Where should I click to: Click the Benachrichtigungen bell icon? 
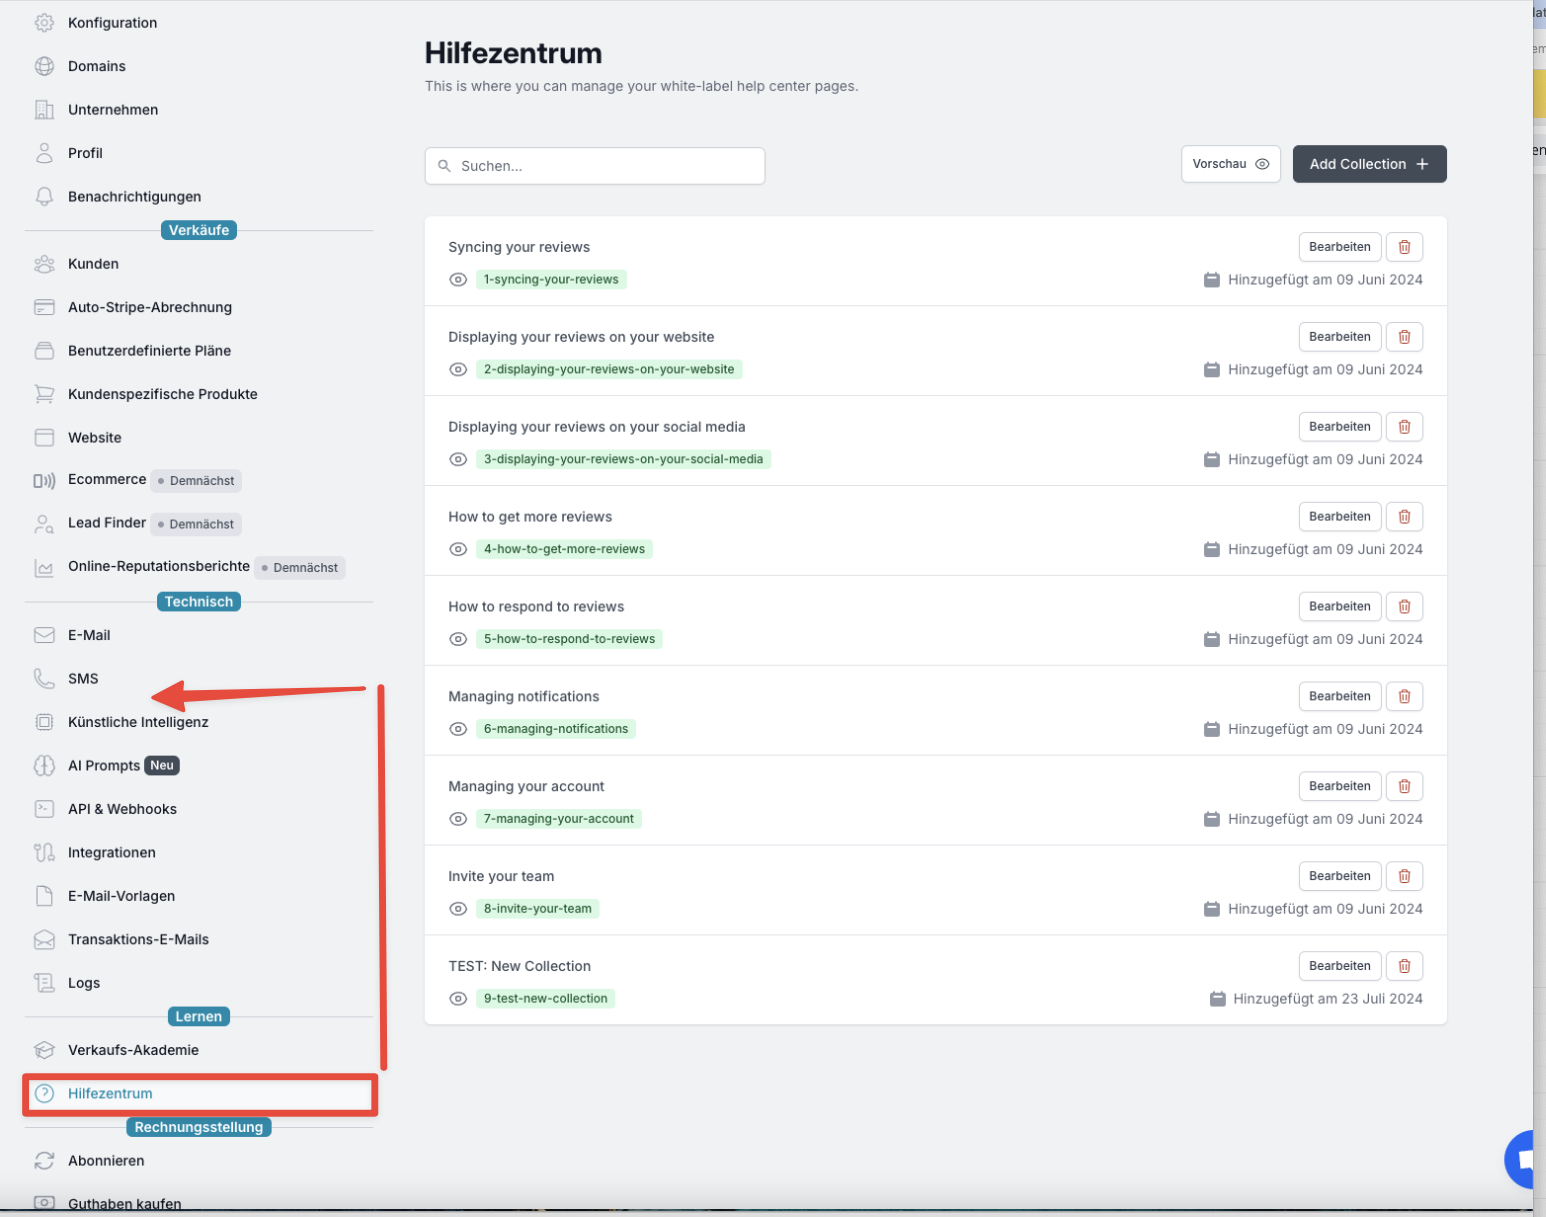(44, 197)
